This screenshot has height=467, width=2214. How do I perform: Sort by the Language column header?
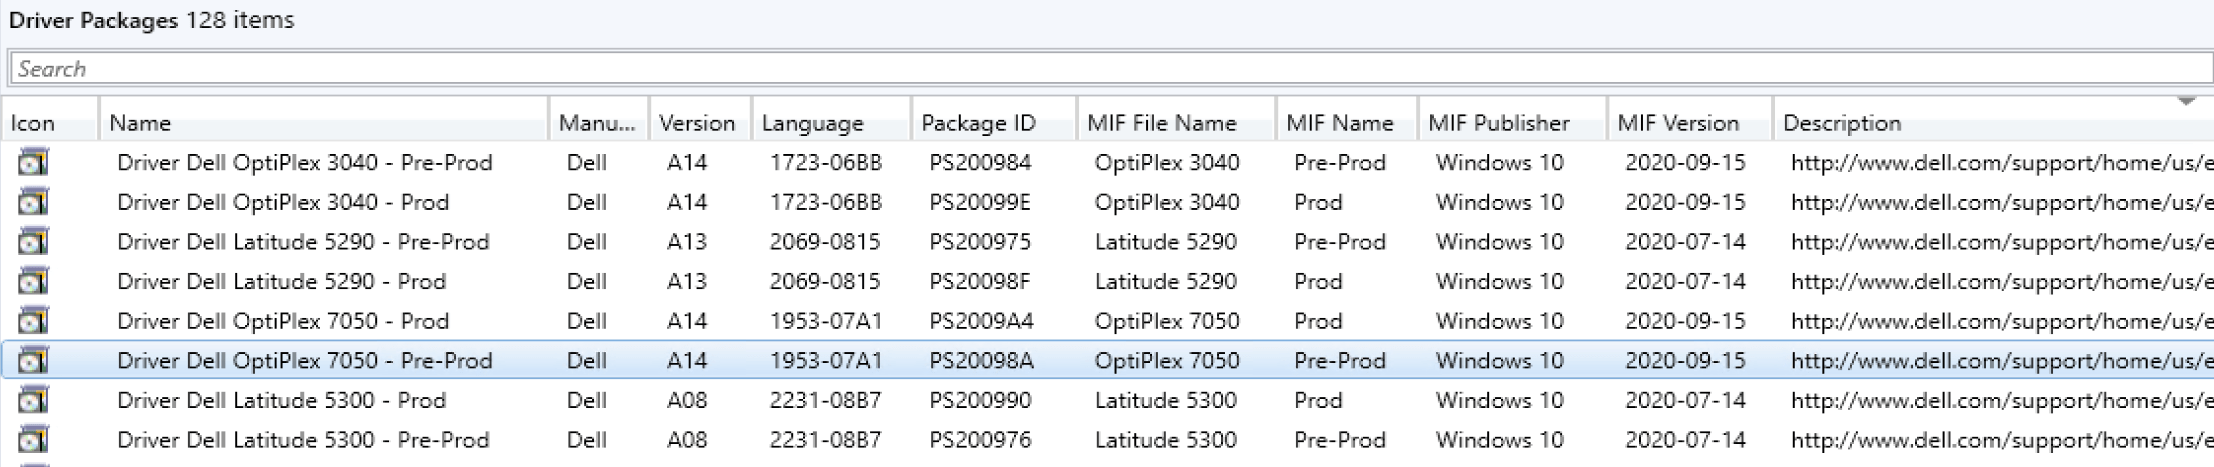click(812, 123)
